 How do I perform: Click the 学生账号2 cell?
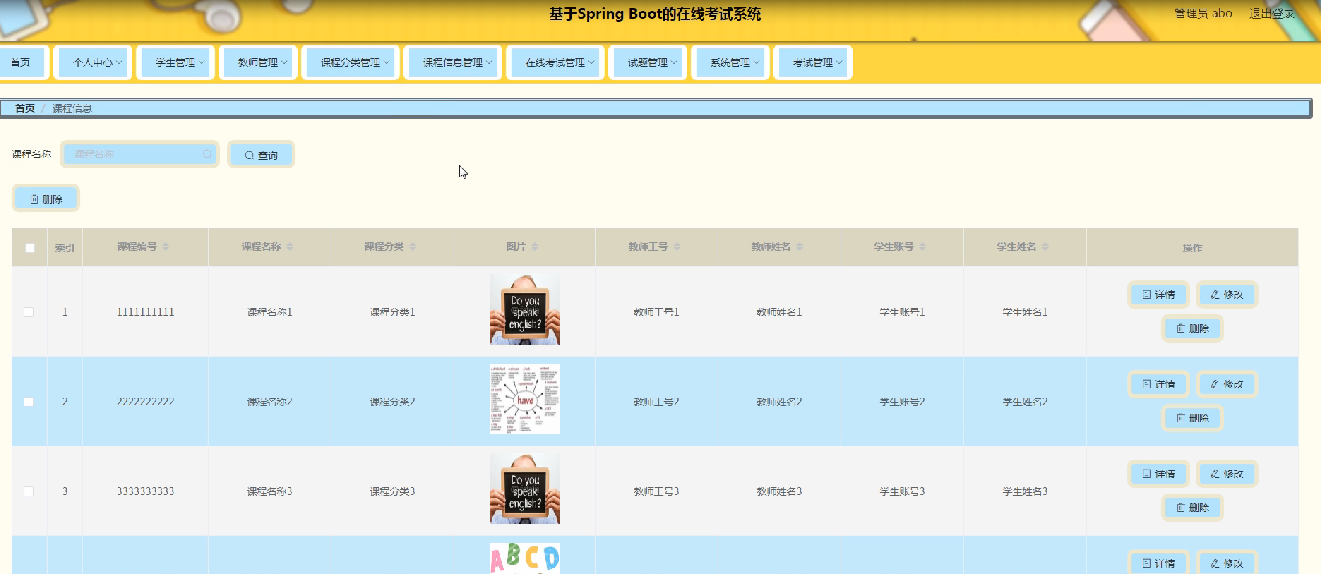902,402
